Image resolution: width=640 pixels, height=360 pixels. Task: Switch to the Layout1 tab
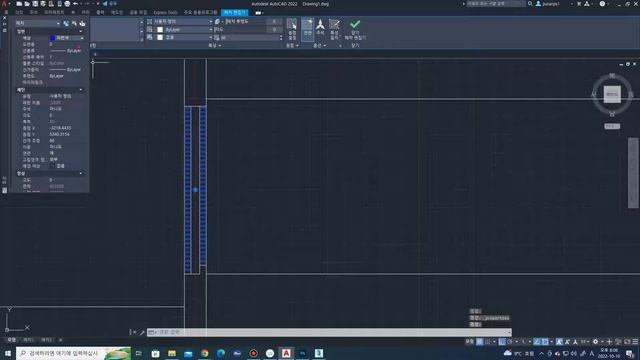[28, 340]
